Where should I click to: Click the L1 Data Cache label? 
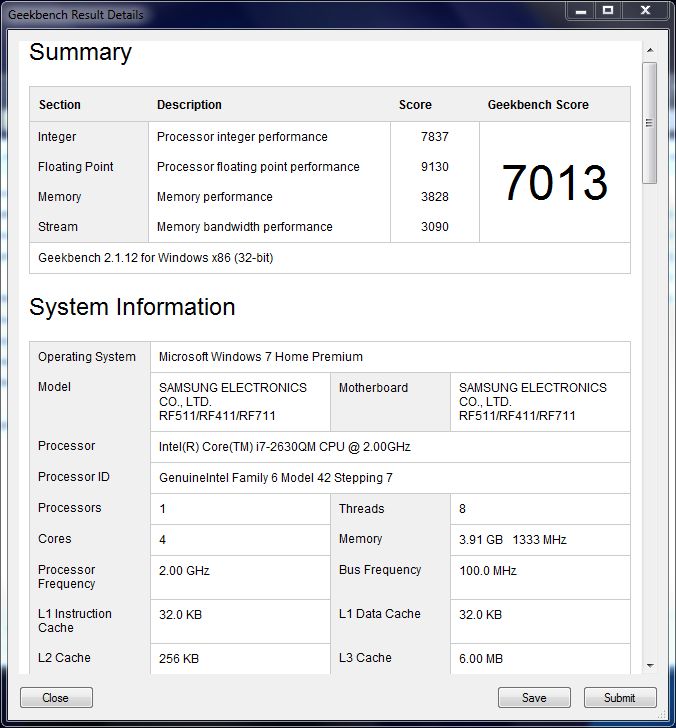(x=379, y=614)
